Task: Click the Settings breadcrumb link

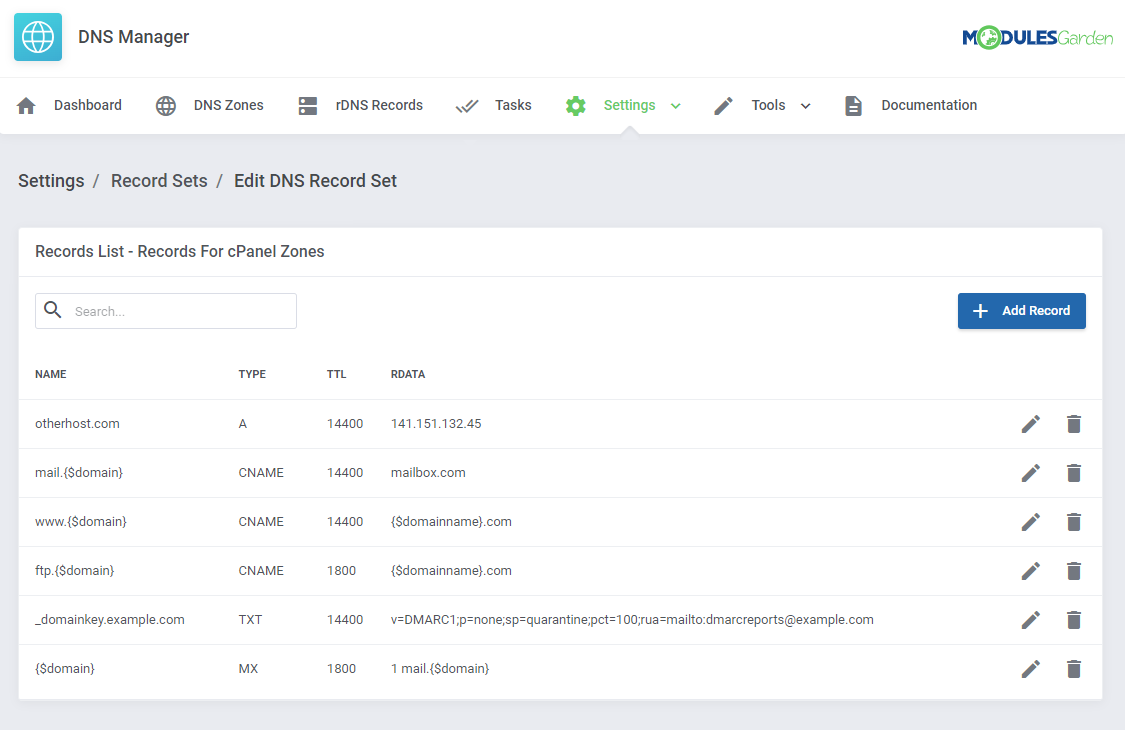Action: (51, 181)
